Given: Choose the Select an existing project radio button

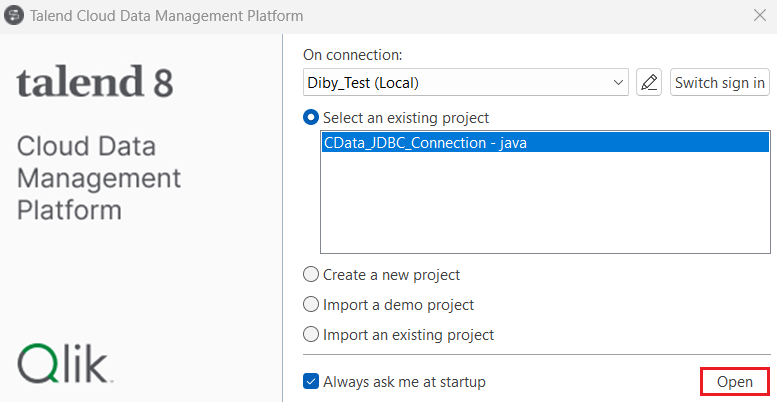Looking at the screenshot, I should 311,118.
